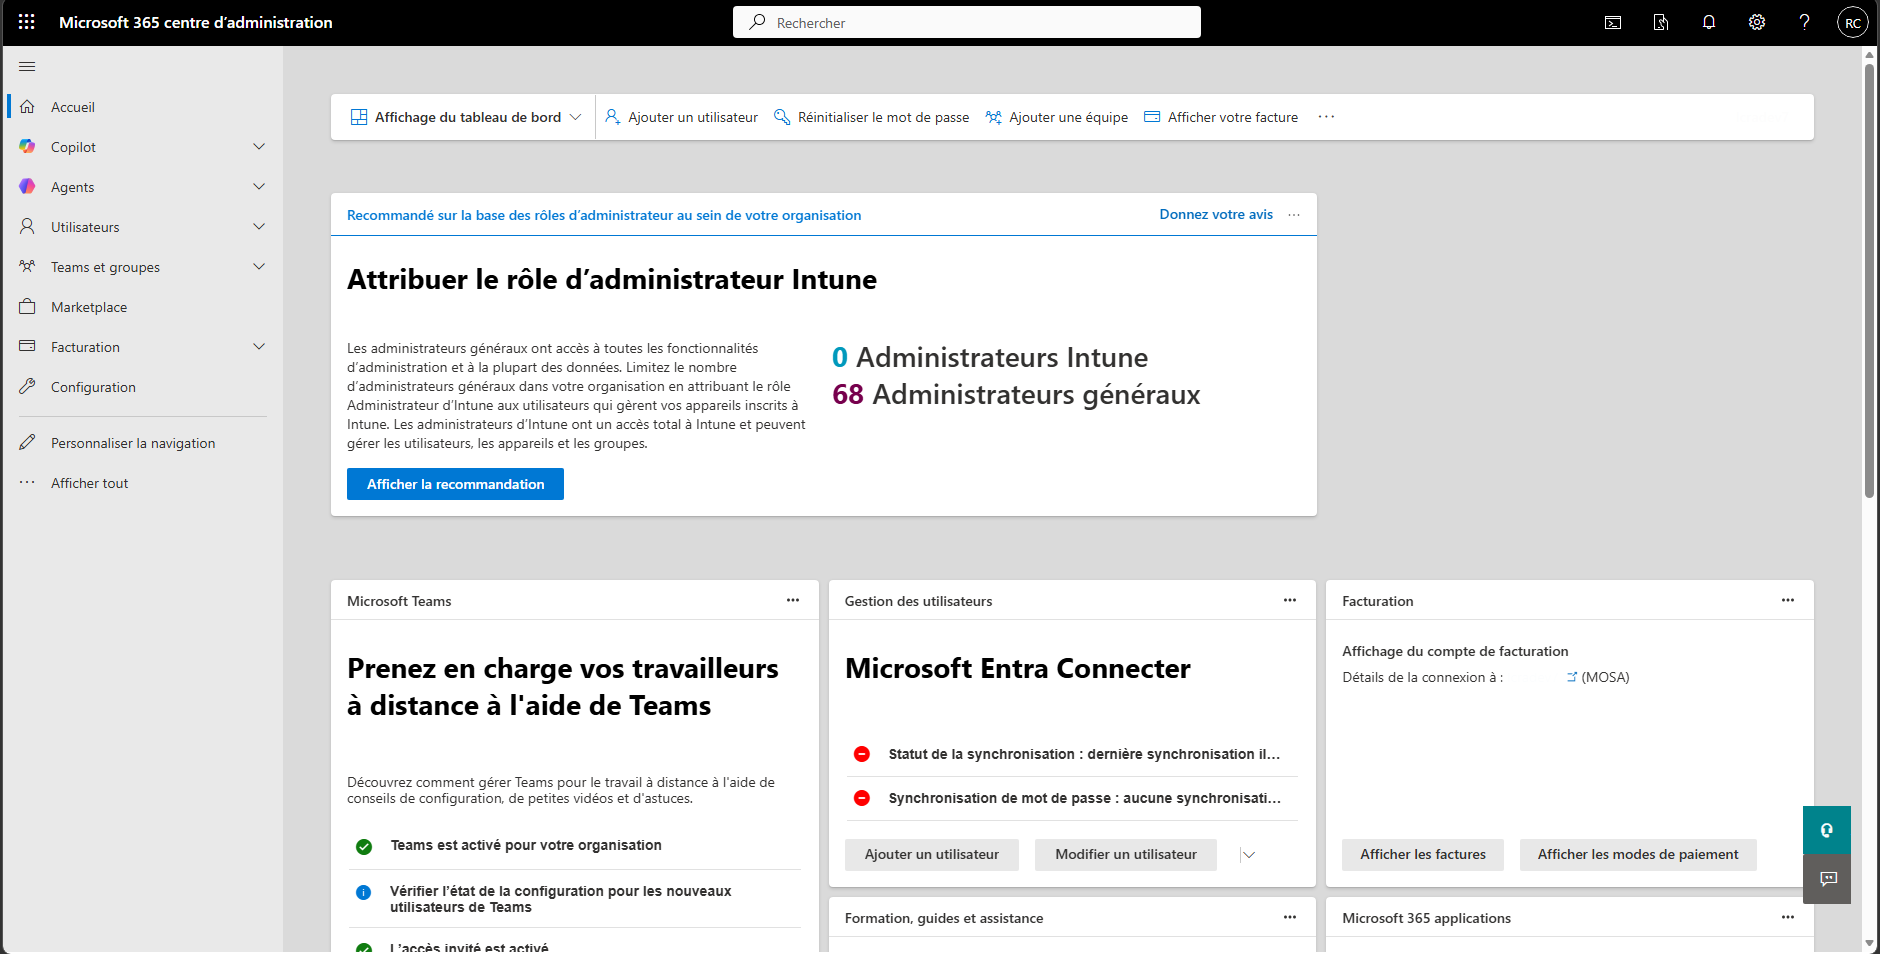Click the document updates icon in header
1880x954 pixels.
click(x=1661, y=22)
